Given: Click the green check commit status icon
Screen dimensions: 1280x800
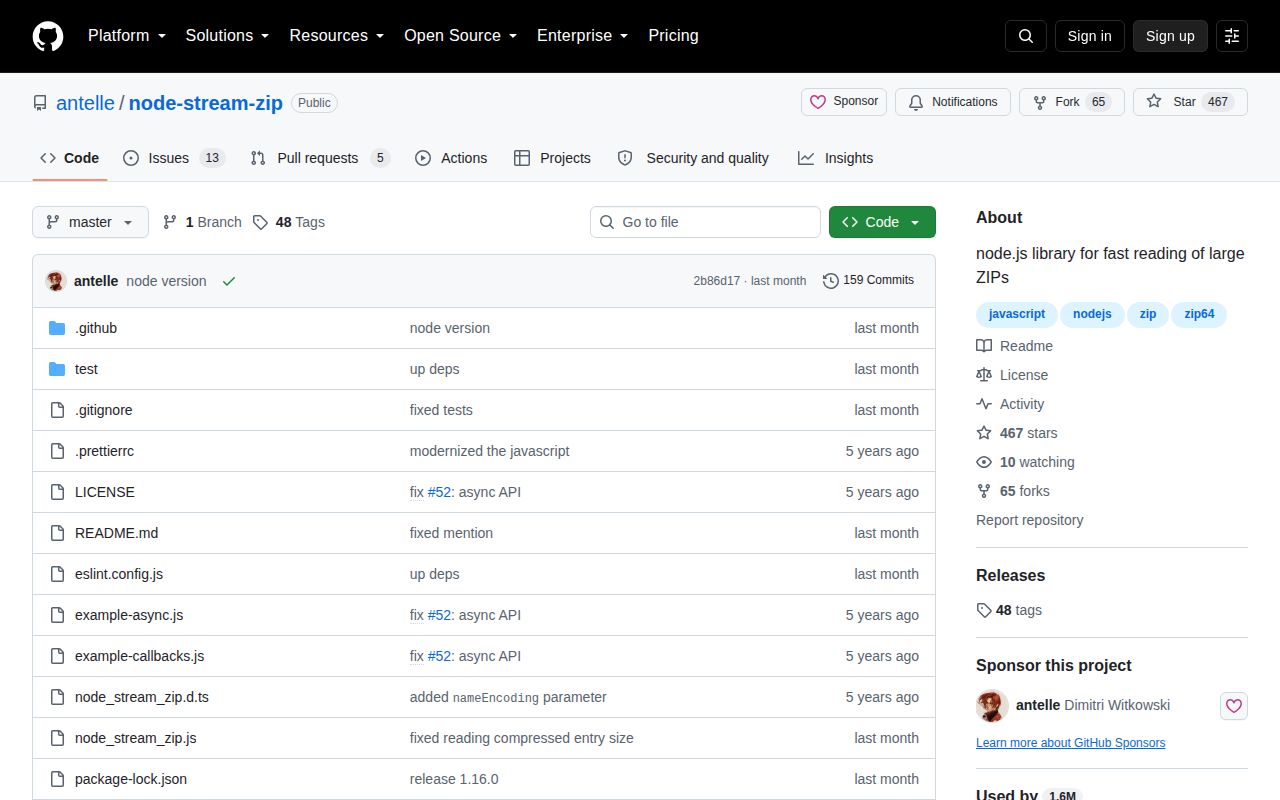Looking at the screenshot, I should click(229, 281).
